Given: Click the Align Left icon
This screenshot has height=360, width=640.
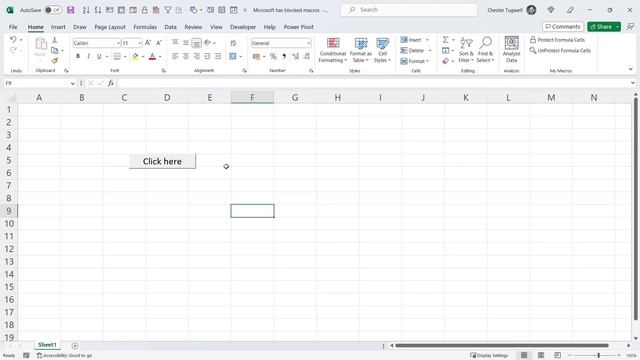Looking at the screenshot, I should point(175,56).
